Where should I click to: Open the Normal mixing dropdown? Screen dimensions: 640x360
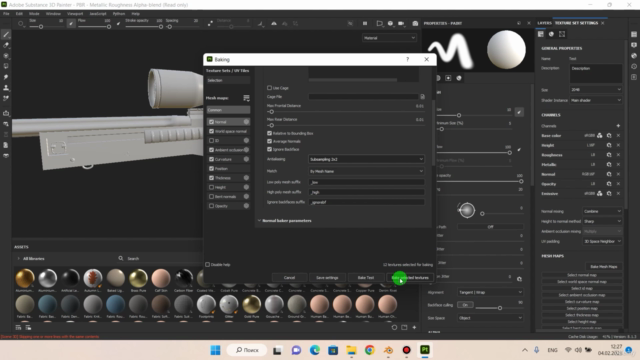click(602, 211)
